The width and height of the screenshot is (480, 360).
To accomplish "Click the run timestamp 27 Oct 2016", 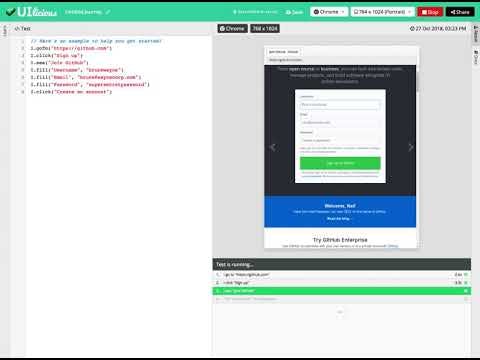I will point(438,29).
